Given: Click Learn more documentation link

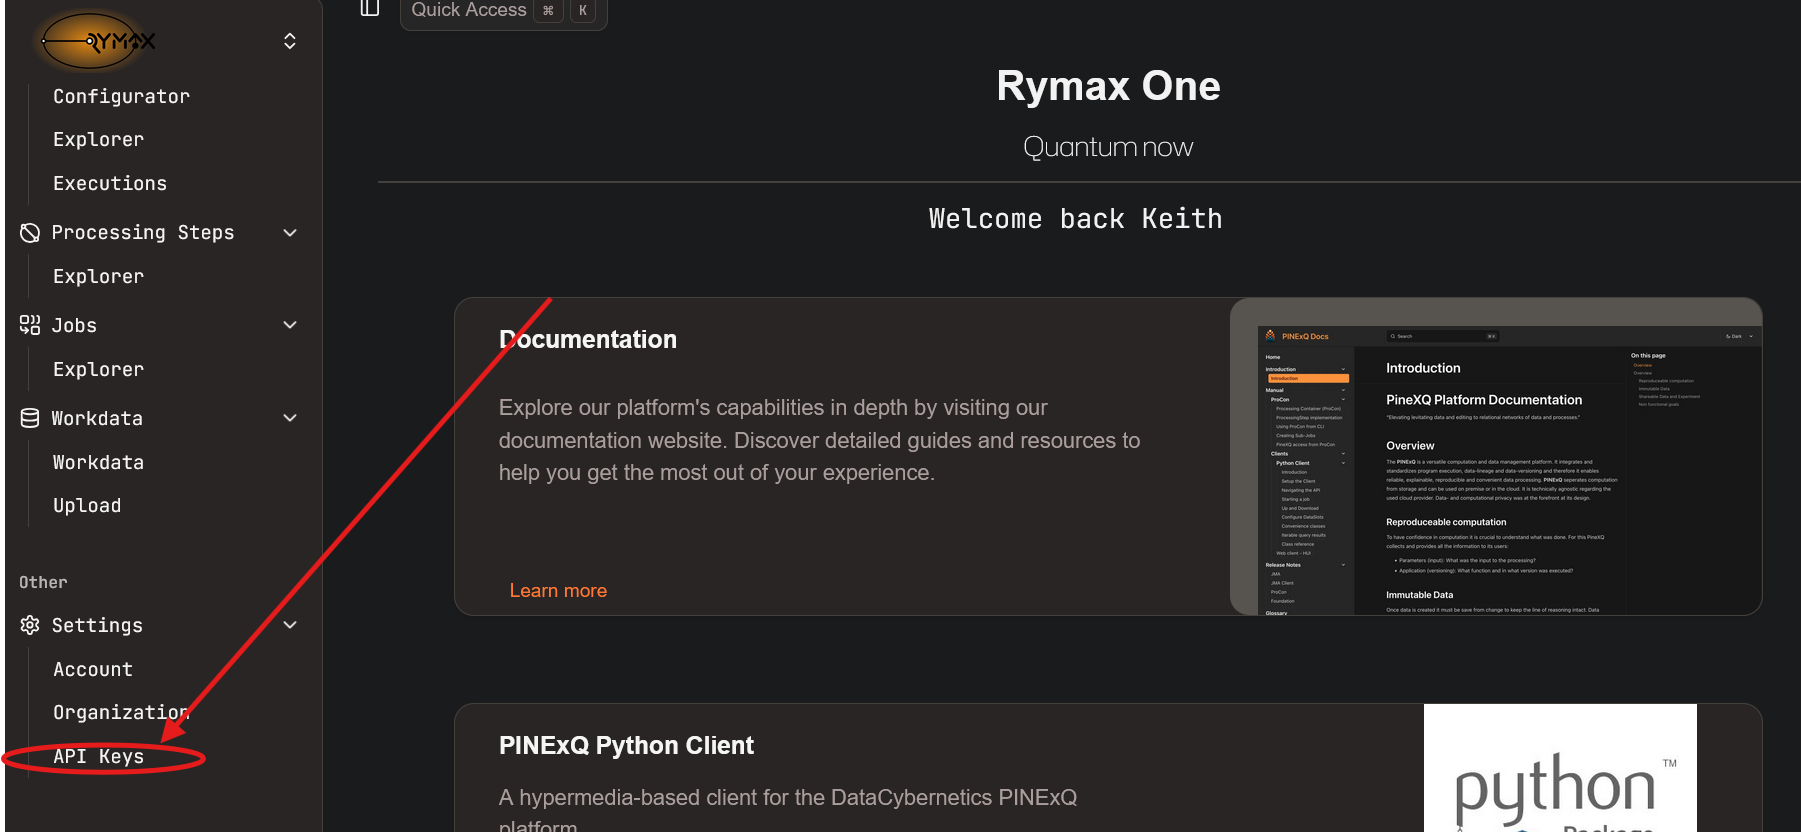Looking at the screenshot, I should (558, 591).
